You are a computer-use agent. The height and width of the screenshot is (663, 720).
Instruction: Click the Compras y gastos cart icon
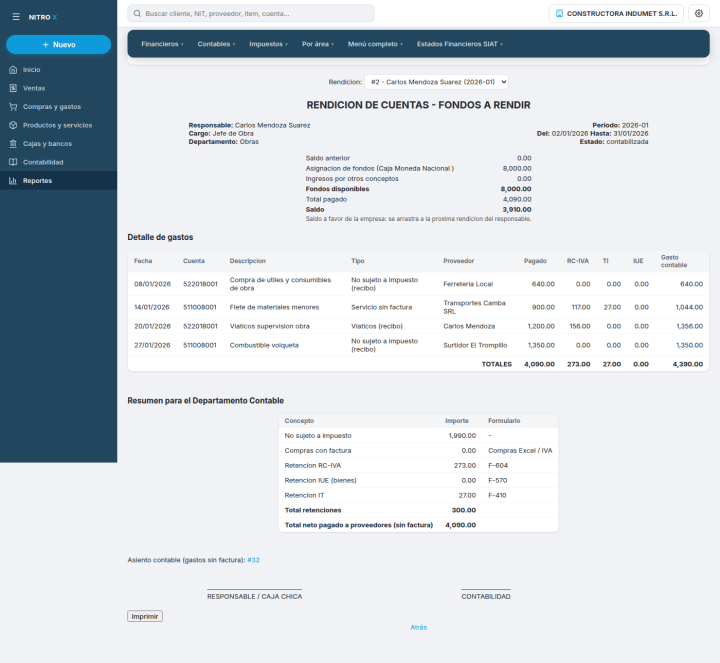click(x=13, y=107)
